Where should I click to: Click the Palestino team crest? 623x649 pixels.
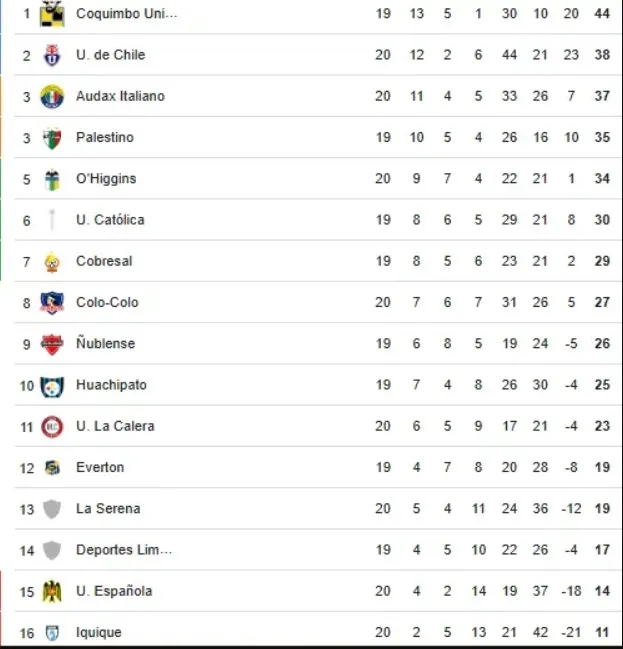(52, 138)
